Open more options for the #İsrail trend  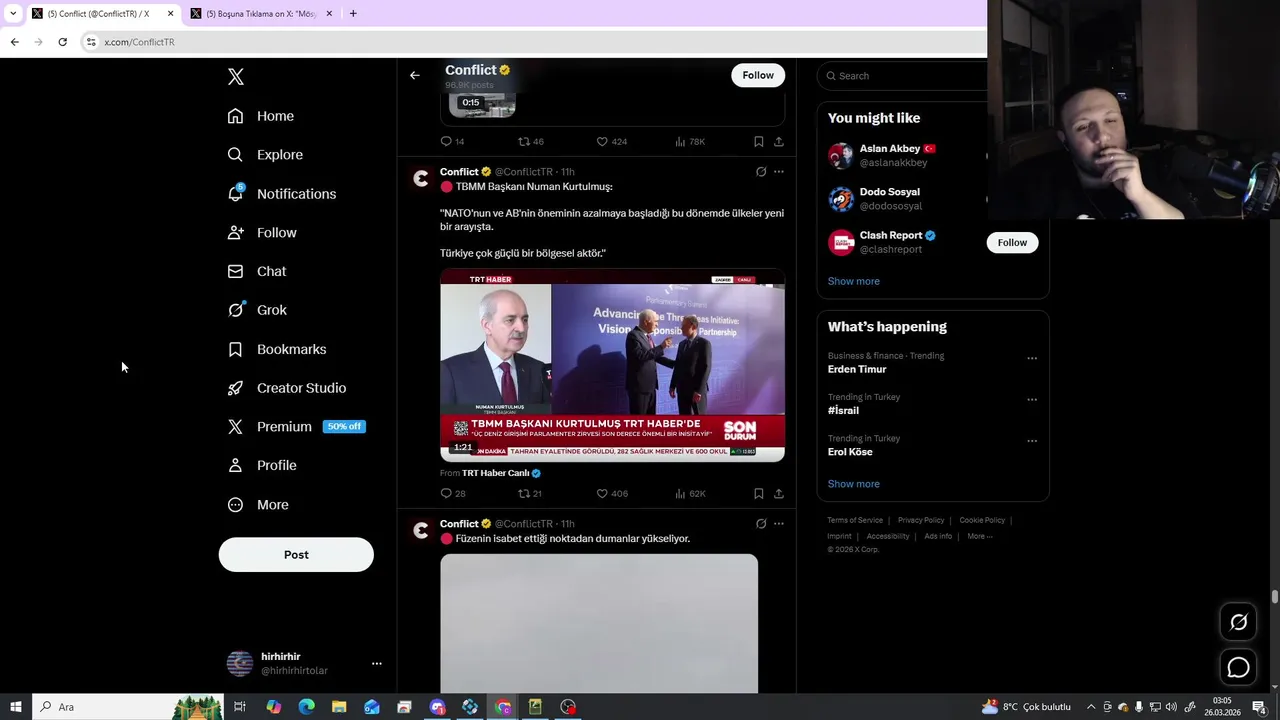1032,399
